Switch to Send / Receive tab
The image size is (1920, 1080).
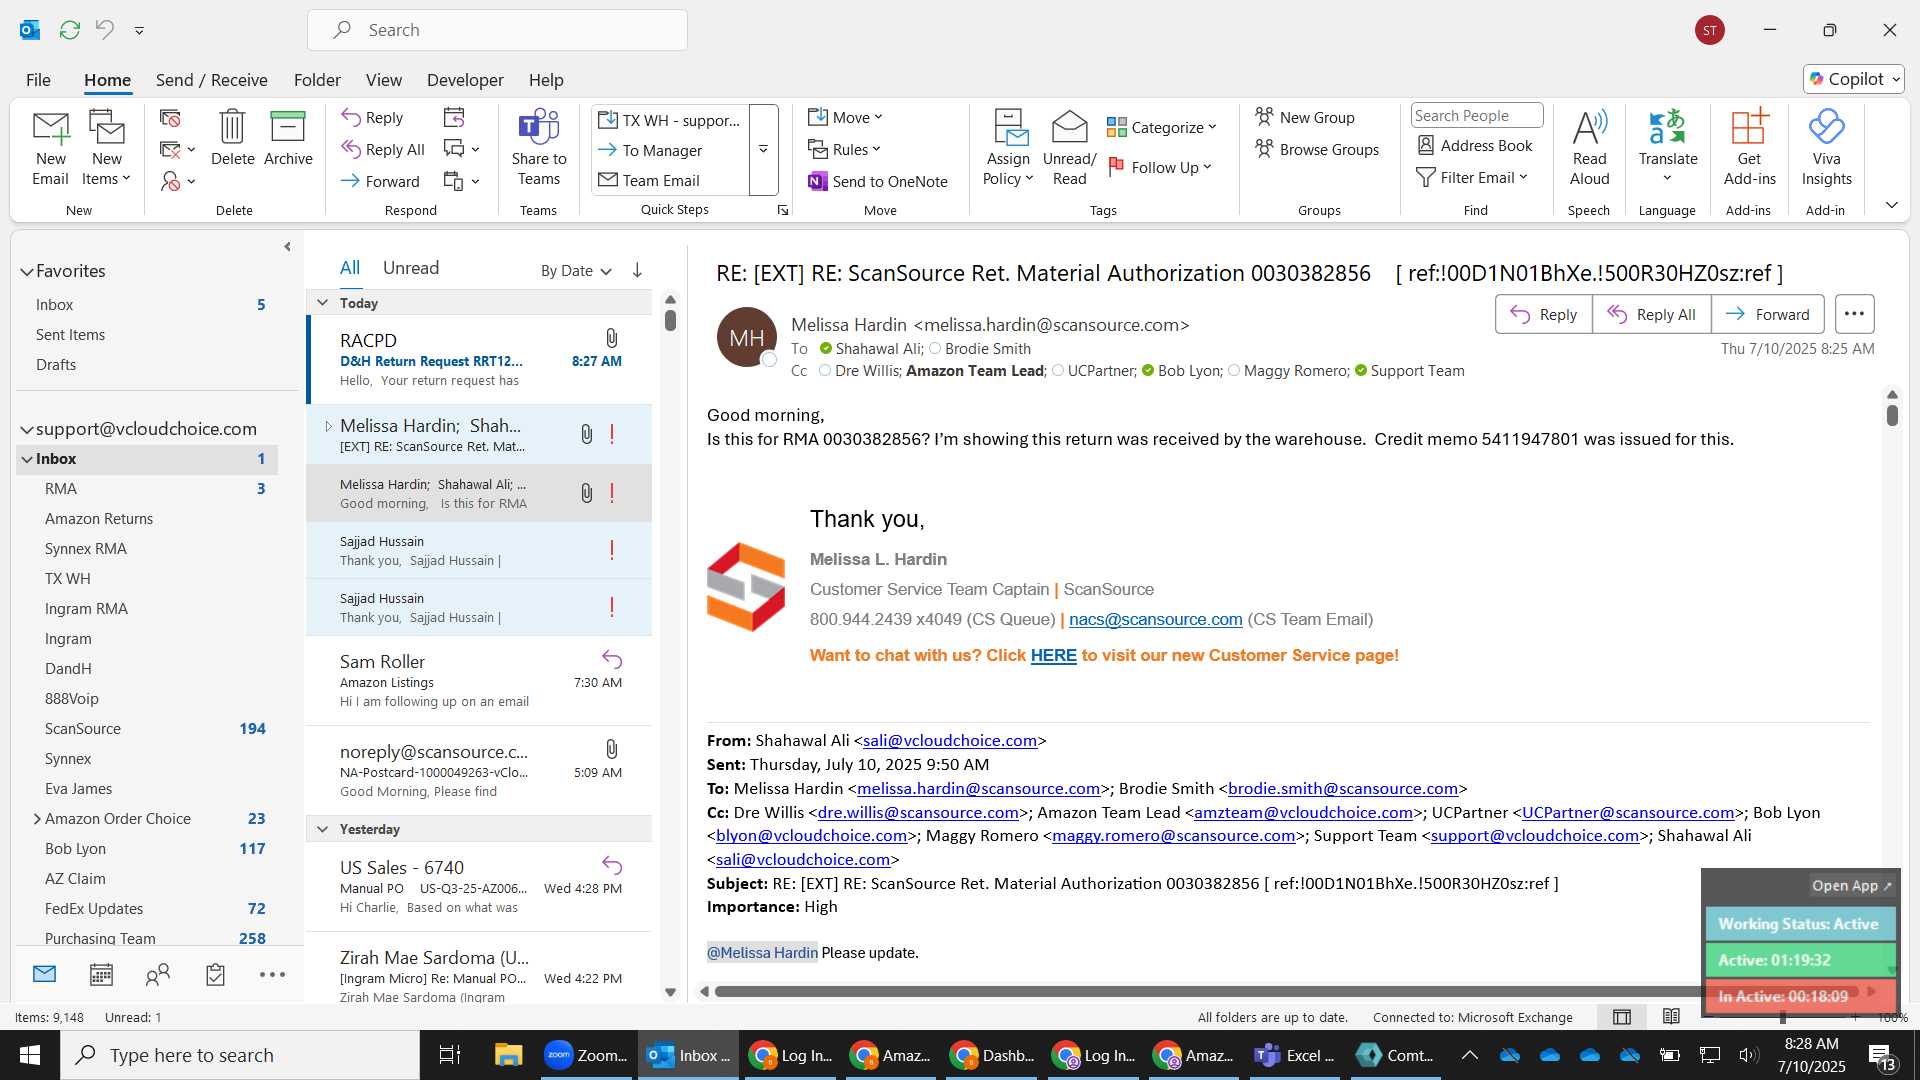coord(211,79)
